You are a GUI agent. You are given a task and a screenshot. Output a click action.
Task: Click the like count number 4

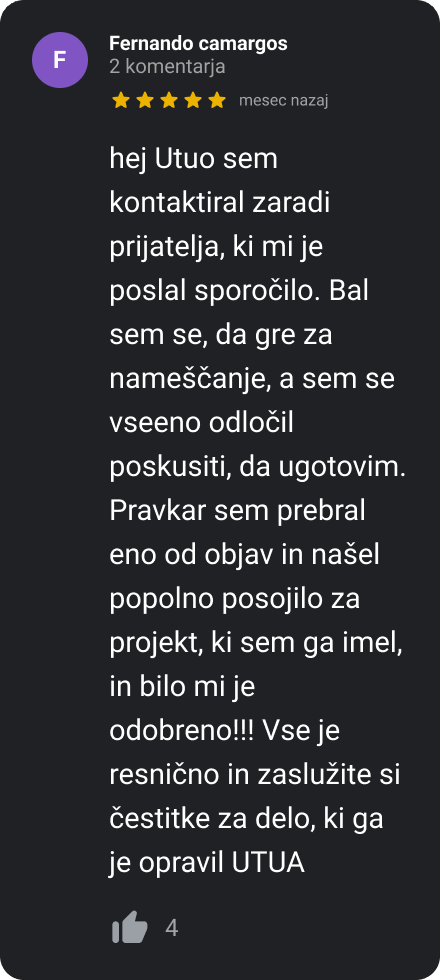171,928
